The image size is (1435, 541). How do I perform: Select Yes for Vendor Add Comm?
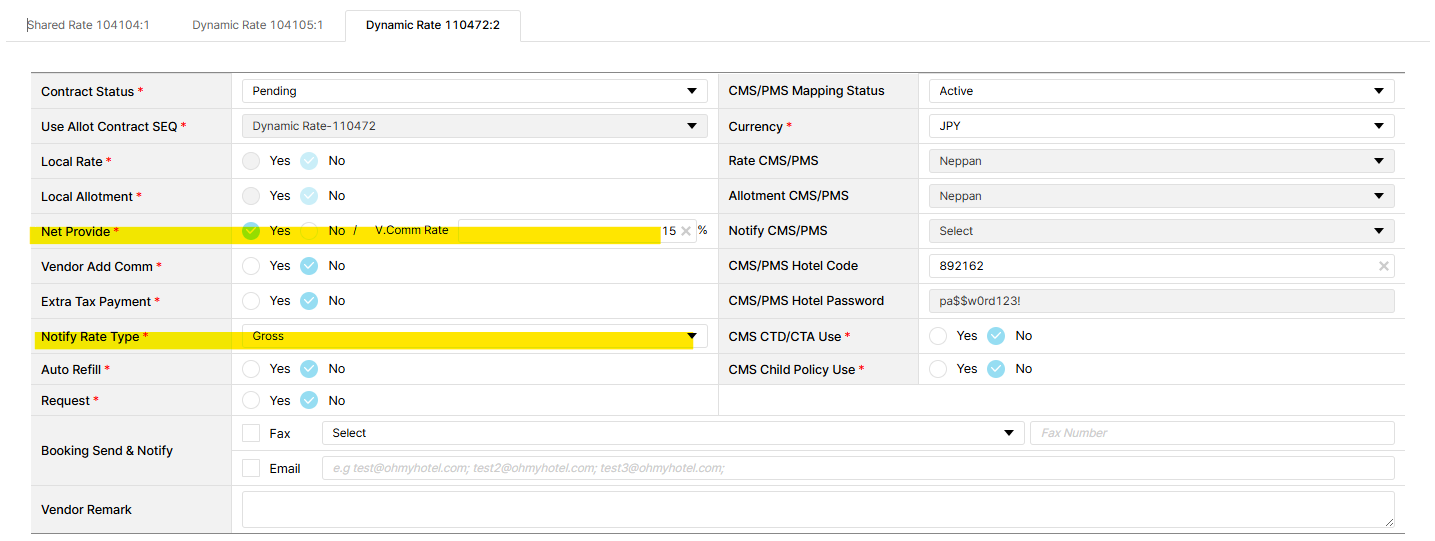tap(251, 266)
